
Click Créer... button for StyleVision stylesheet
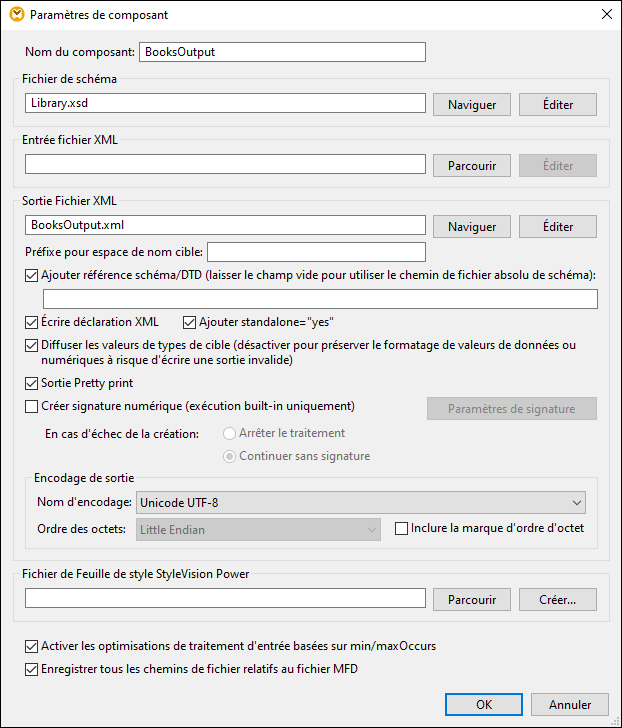pos(558,600)
